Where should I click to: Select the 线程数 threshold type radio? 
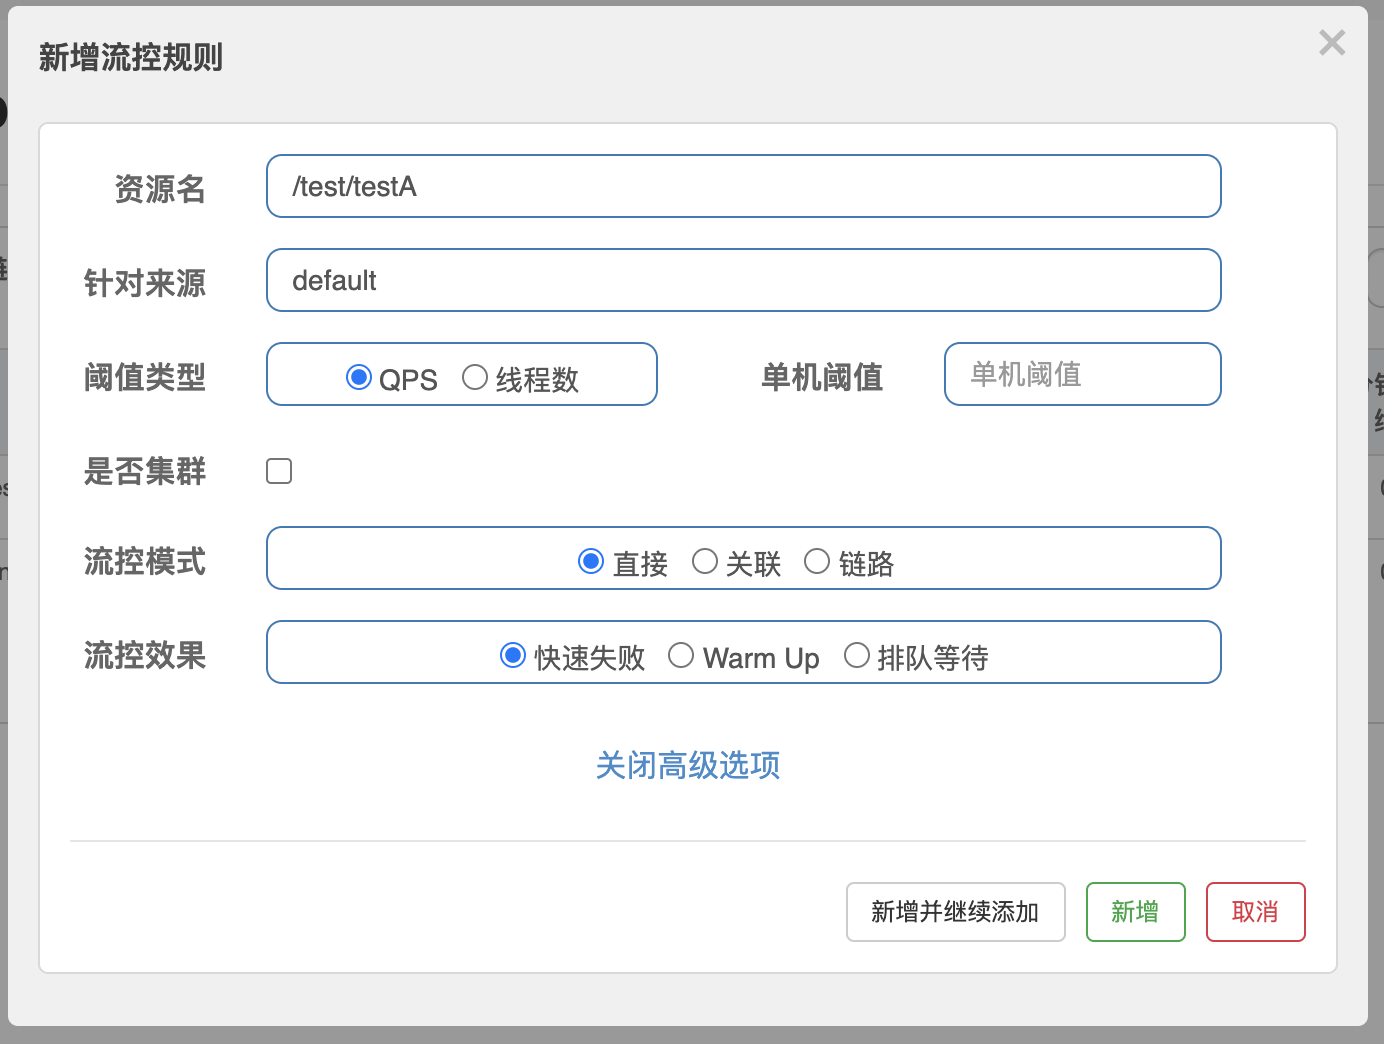point(475,377)
